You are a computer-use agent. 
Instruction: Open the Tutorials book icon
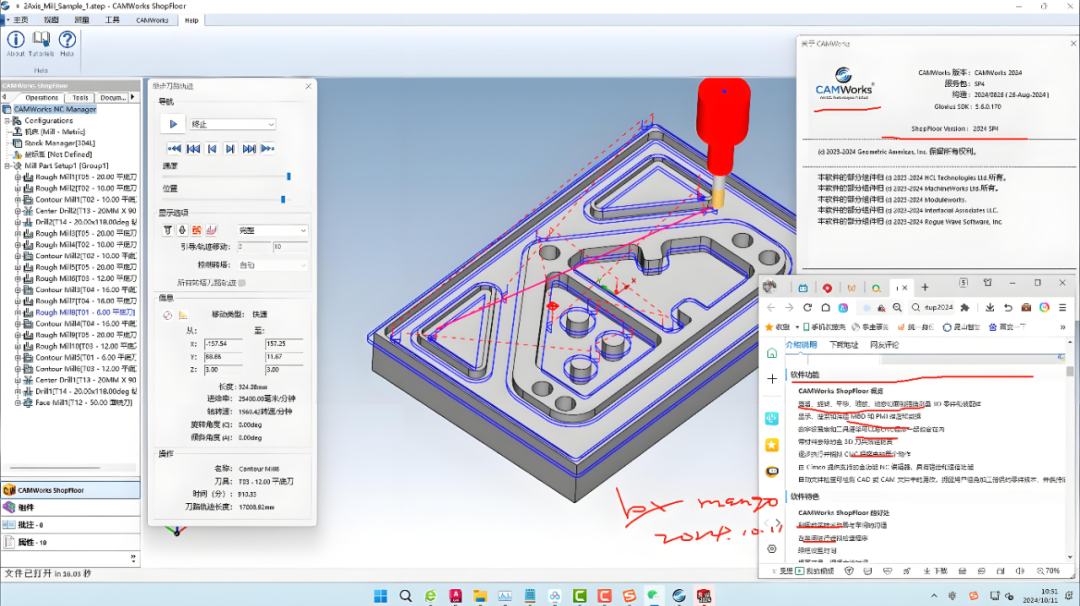(41, 43)
